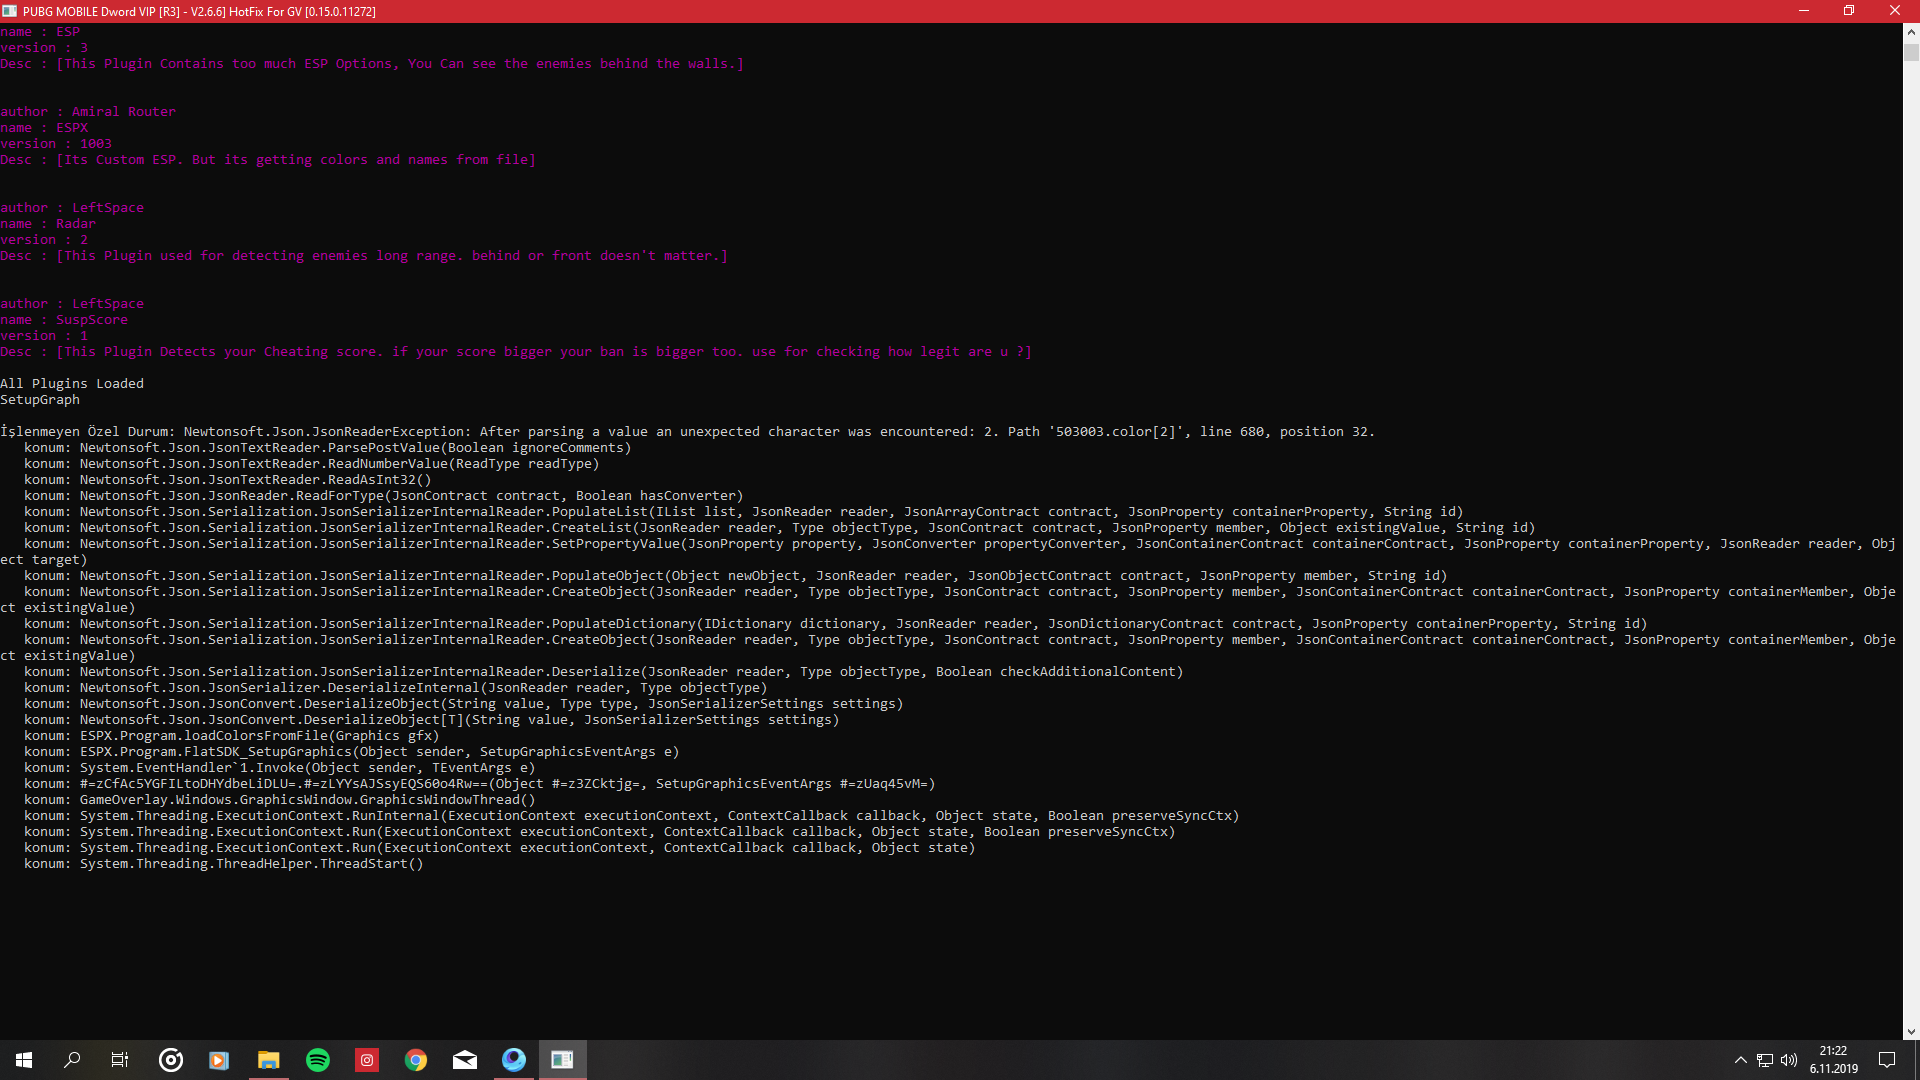The width and height of the screenshot is (1920, 1080).
Task: Open the blue orb app in taskbar
Action: click(513, 1060)
